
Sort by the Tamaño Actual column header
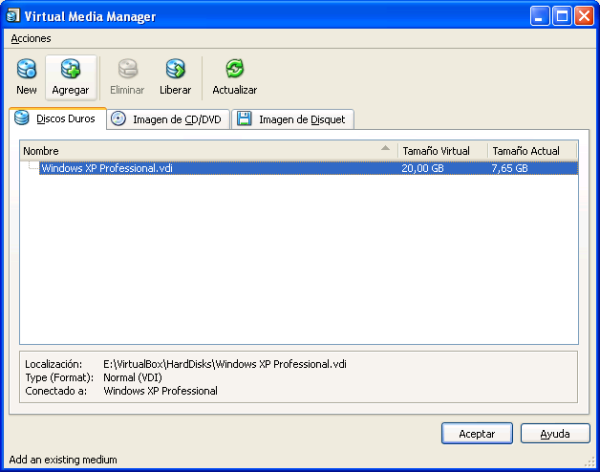click(531, 151)
